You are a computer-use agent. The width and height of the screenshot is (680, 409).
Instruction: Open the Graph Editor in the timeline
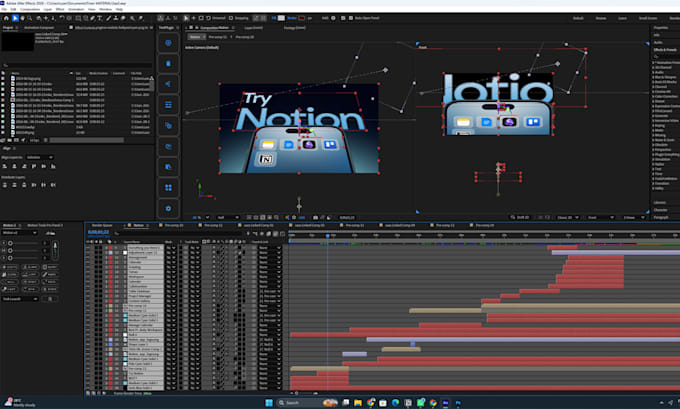point(282,234)
